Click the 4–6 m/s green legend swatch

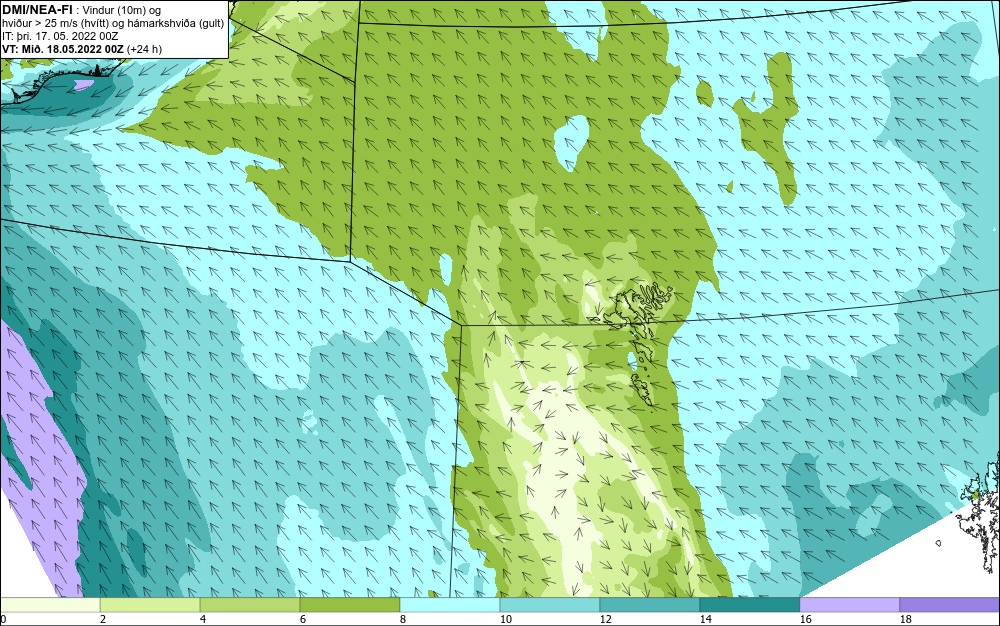(x=250, y=605)
